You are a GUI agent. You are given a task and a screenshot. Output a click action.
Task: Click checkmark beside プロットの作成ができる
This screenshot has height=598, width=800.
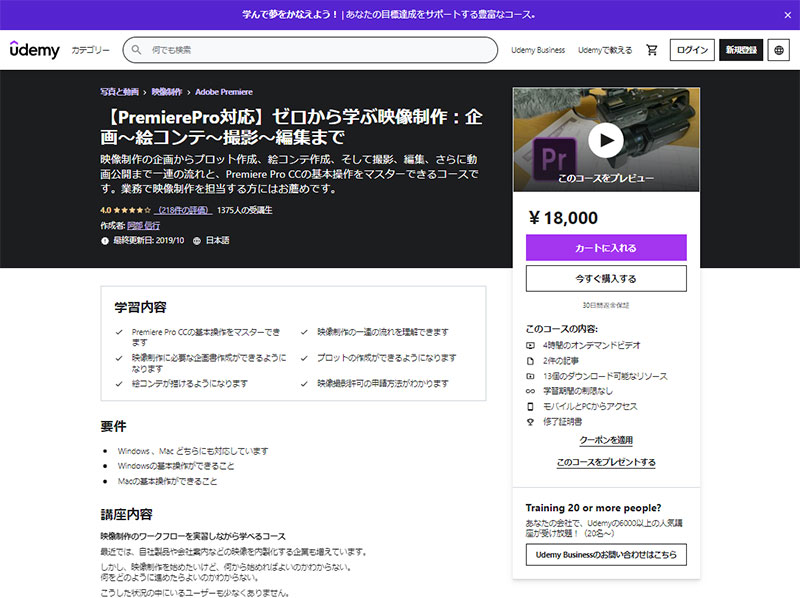point(304,358)
